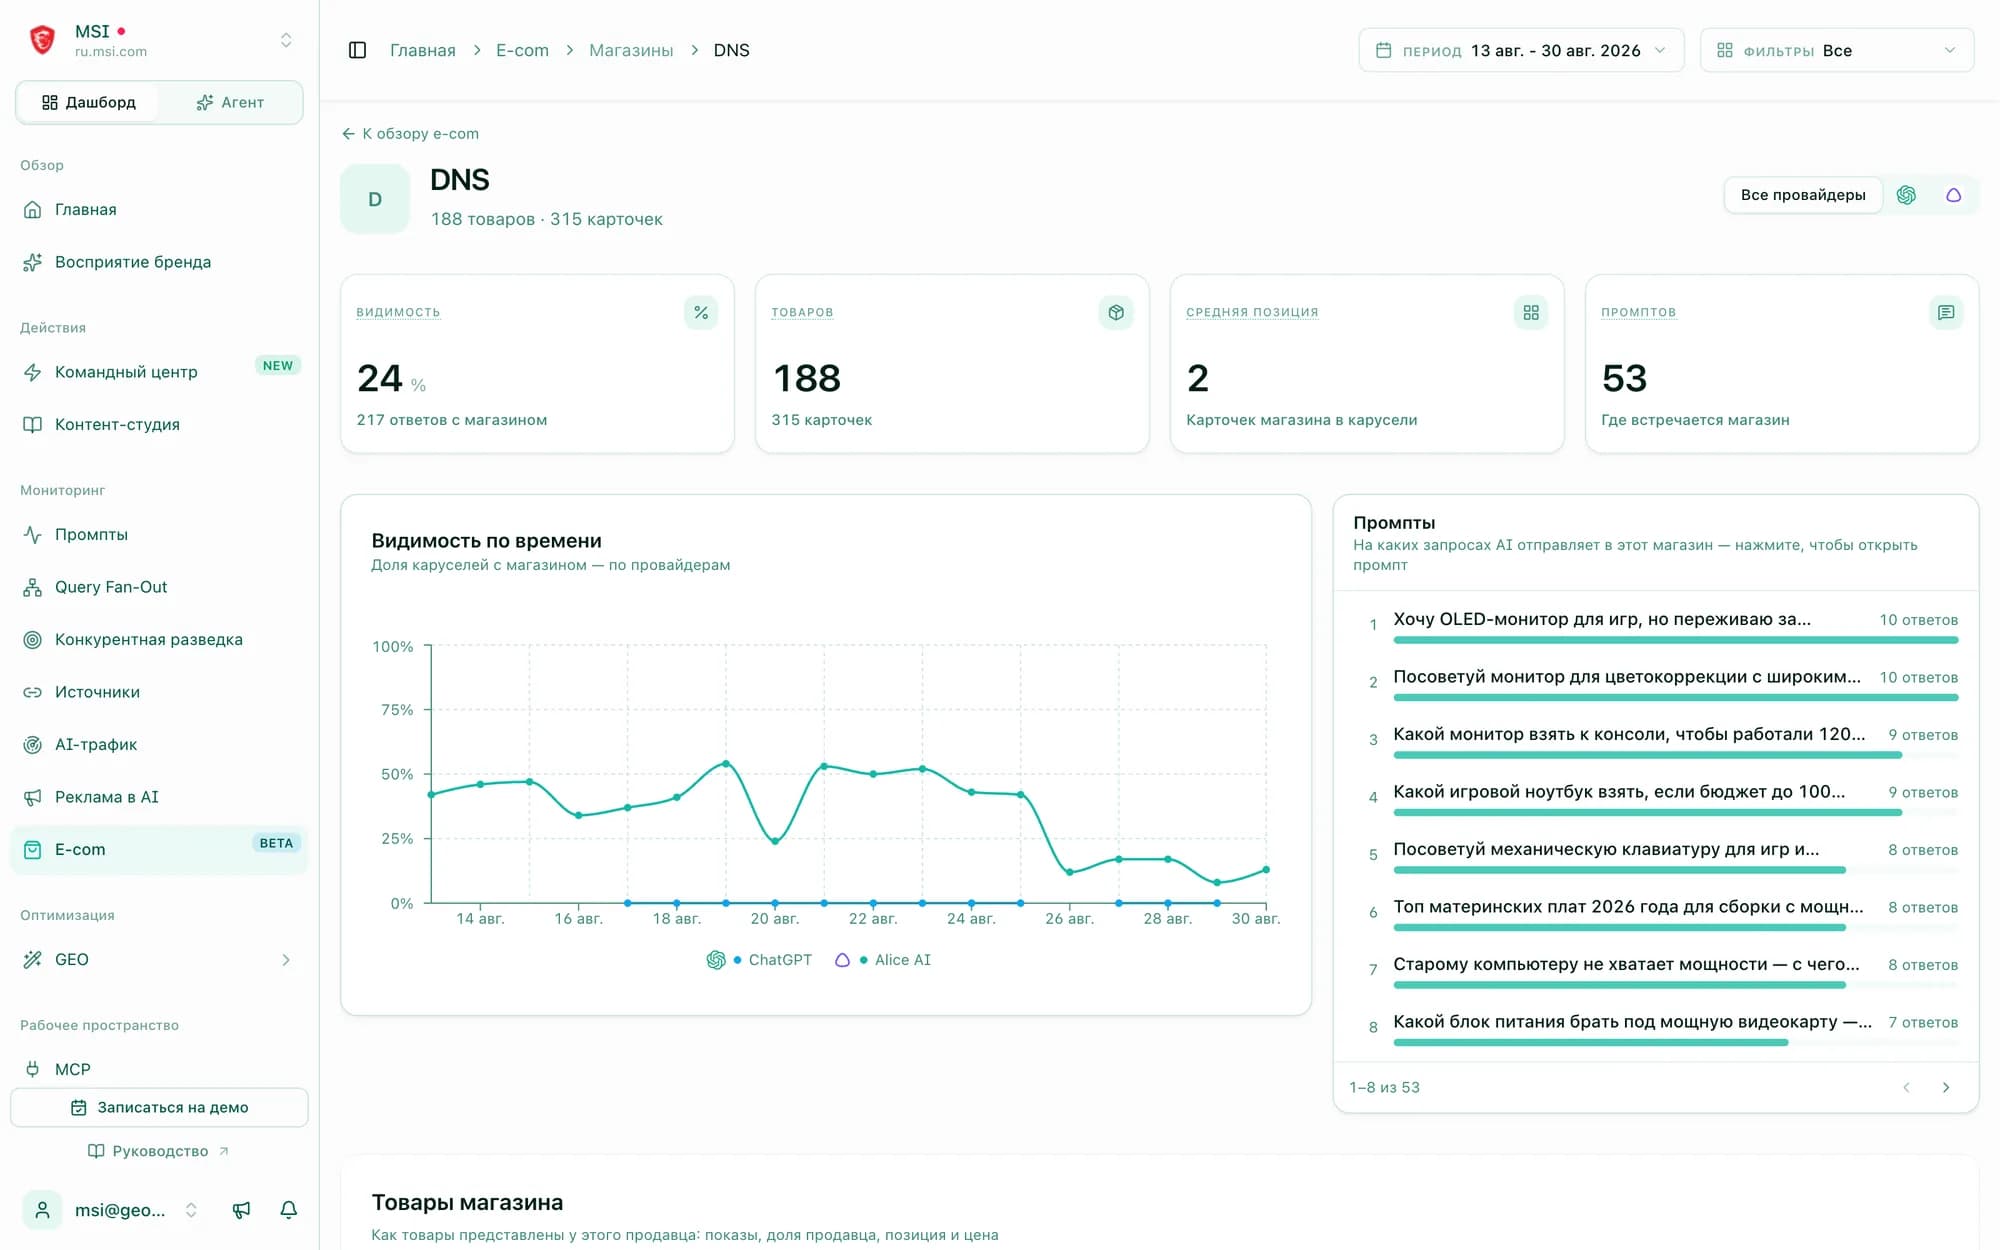The image size is (2000, 1250).
Task: Open the Фильтры dropdown
Action: pos(1837,50)
